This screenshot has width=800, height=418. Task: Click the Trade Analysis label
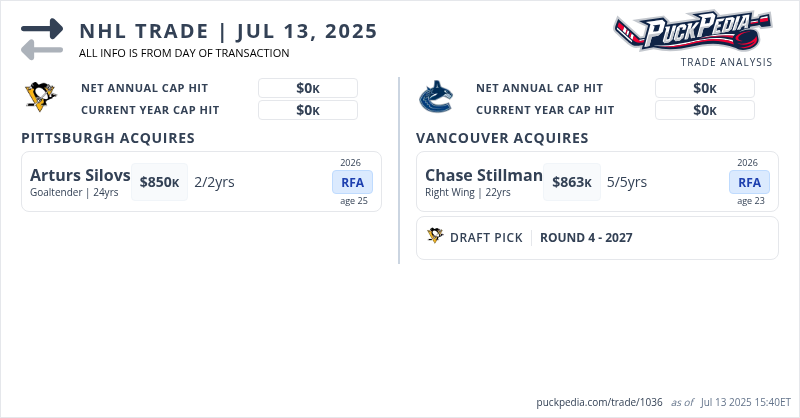pyautogui.click(x=726, y=62)
